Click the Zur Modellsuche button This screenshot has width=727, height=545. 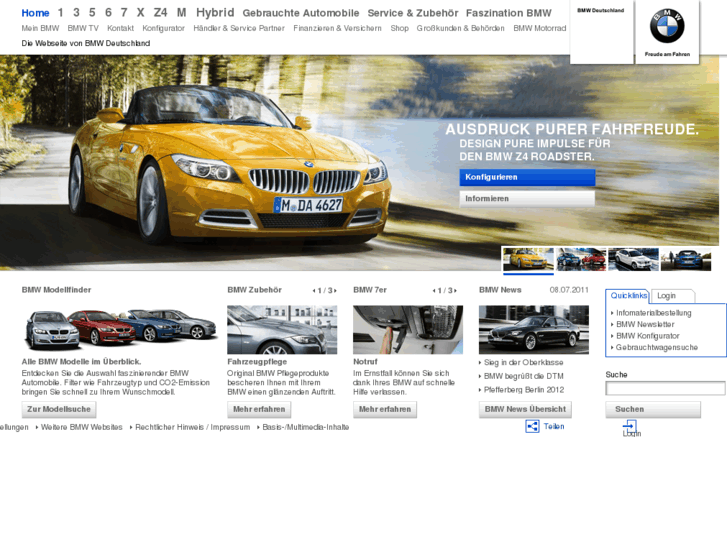(x=59, y=409)
